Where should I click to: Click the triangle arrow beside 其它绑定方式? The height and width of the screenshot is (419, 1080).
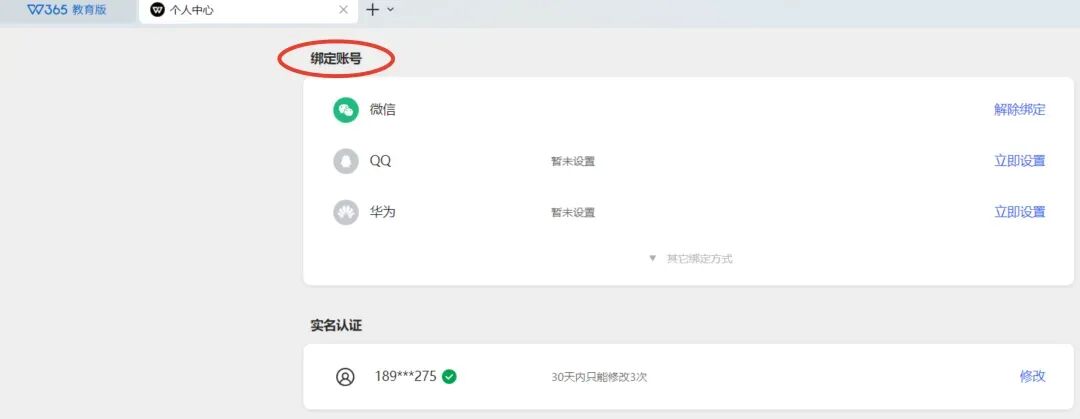(653, 258)
